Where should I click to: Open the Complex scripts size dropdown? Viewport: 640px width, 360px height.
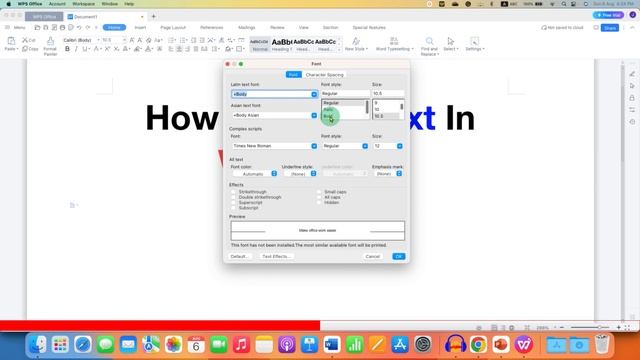400,146
